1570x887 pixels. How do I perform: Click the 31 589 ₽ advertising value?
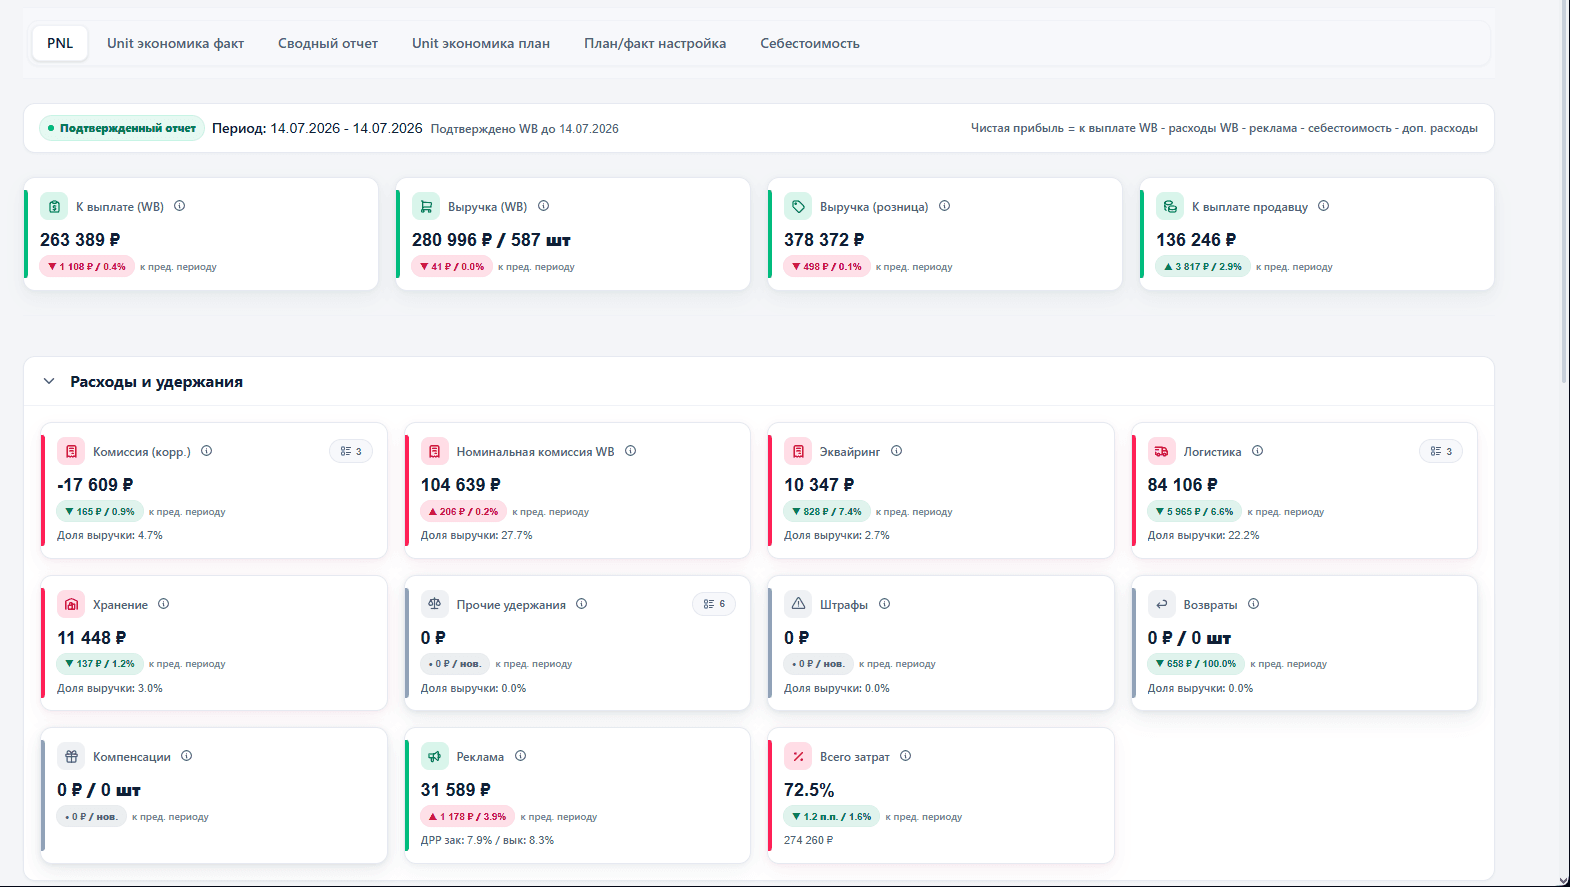pyautogui.click(x=456, y=790)
